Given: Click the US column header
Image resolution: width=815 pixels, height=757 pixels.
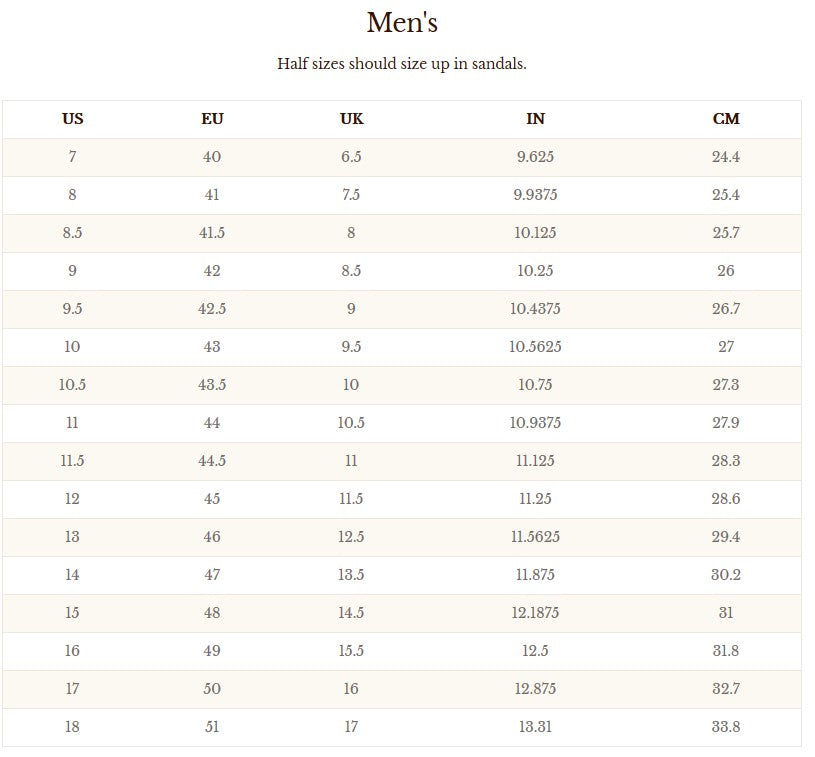Looking at the screenshot, I should (x=72, y=119).
